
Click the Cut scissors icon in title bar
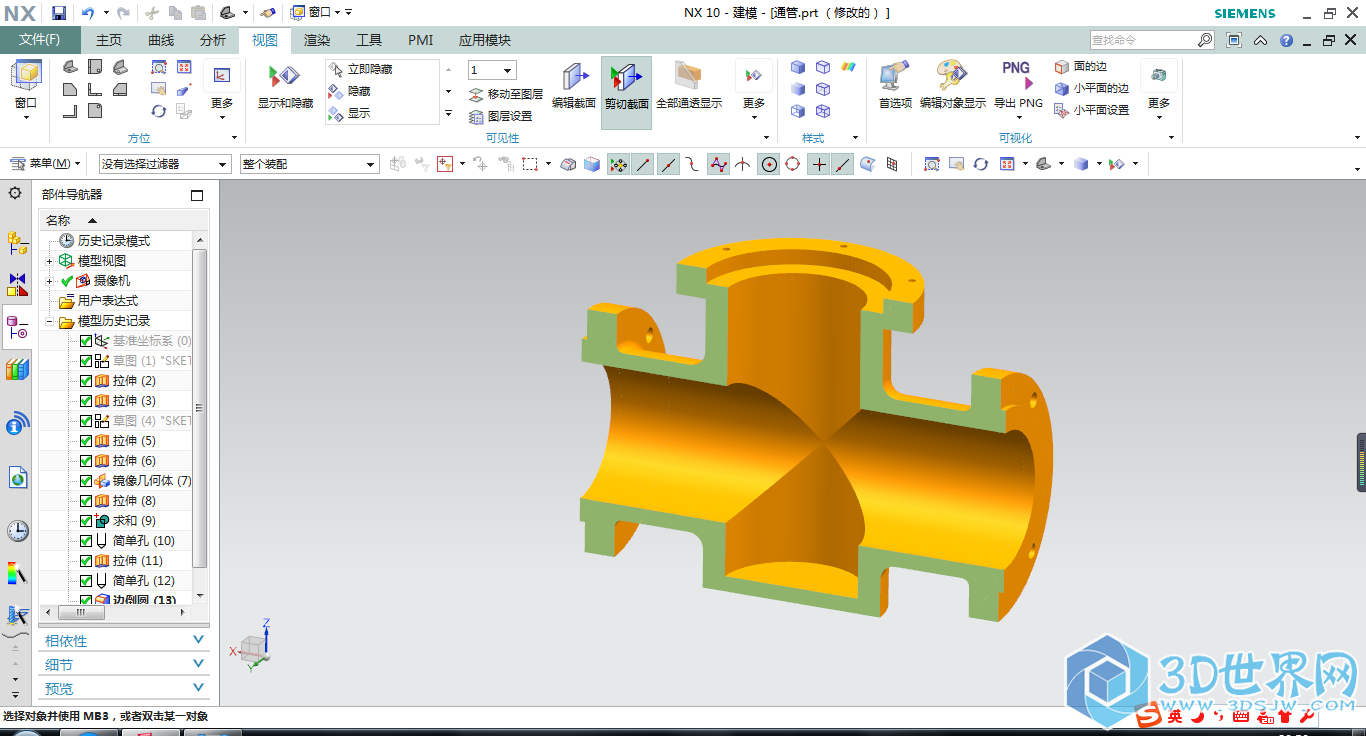click(152, 13)
